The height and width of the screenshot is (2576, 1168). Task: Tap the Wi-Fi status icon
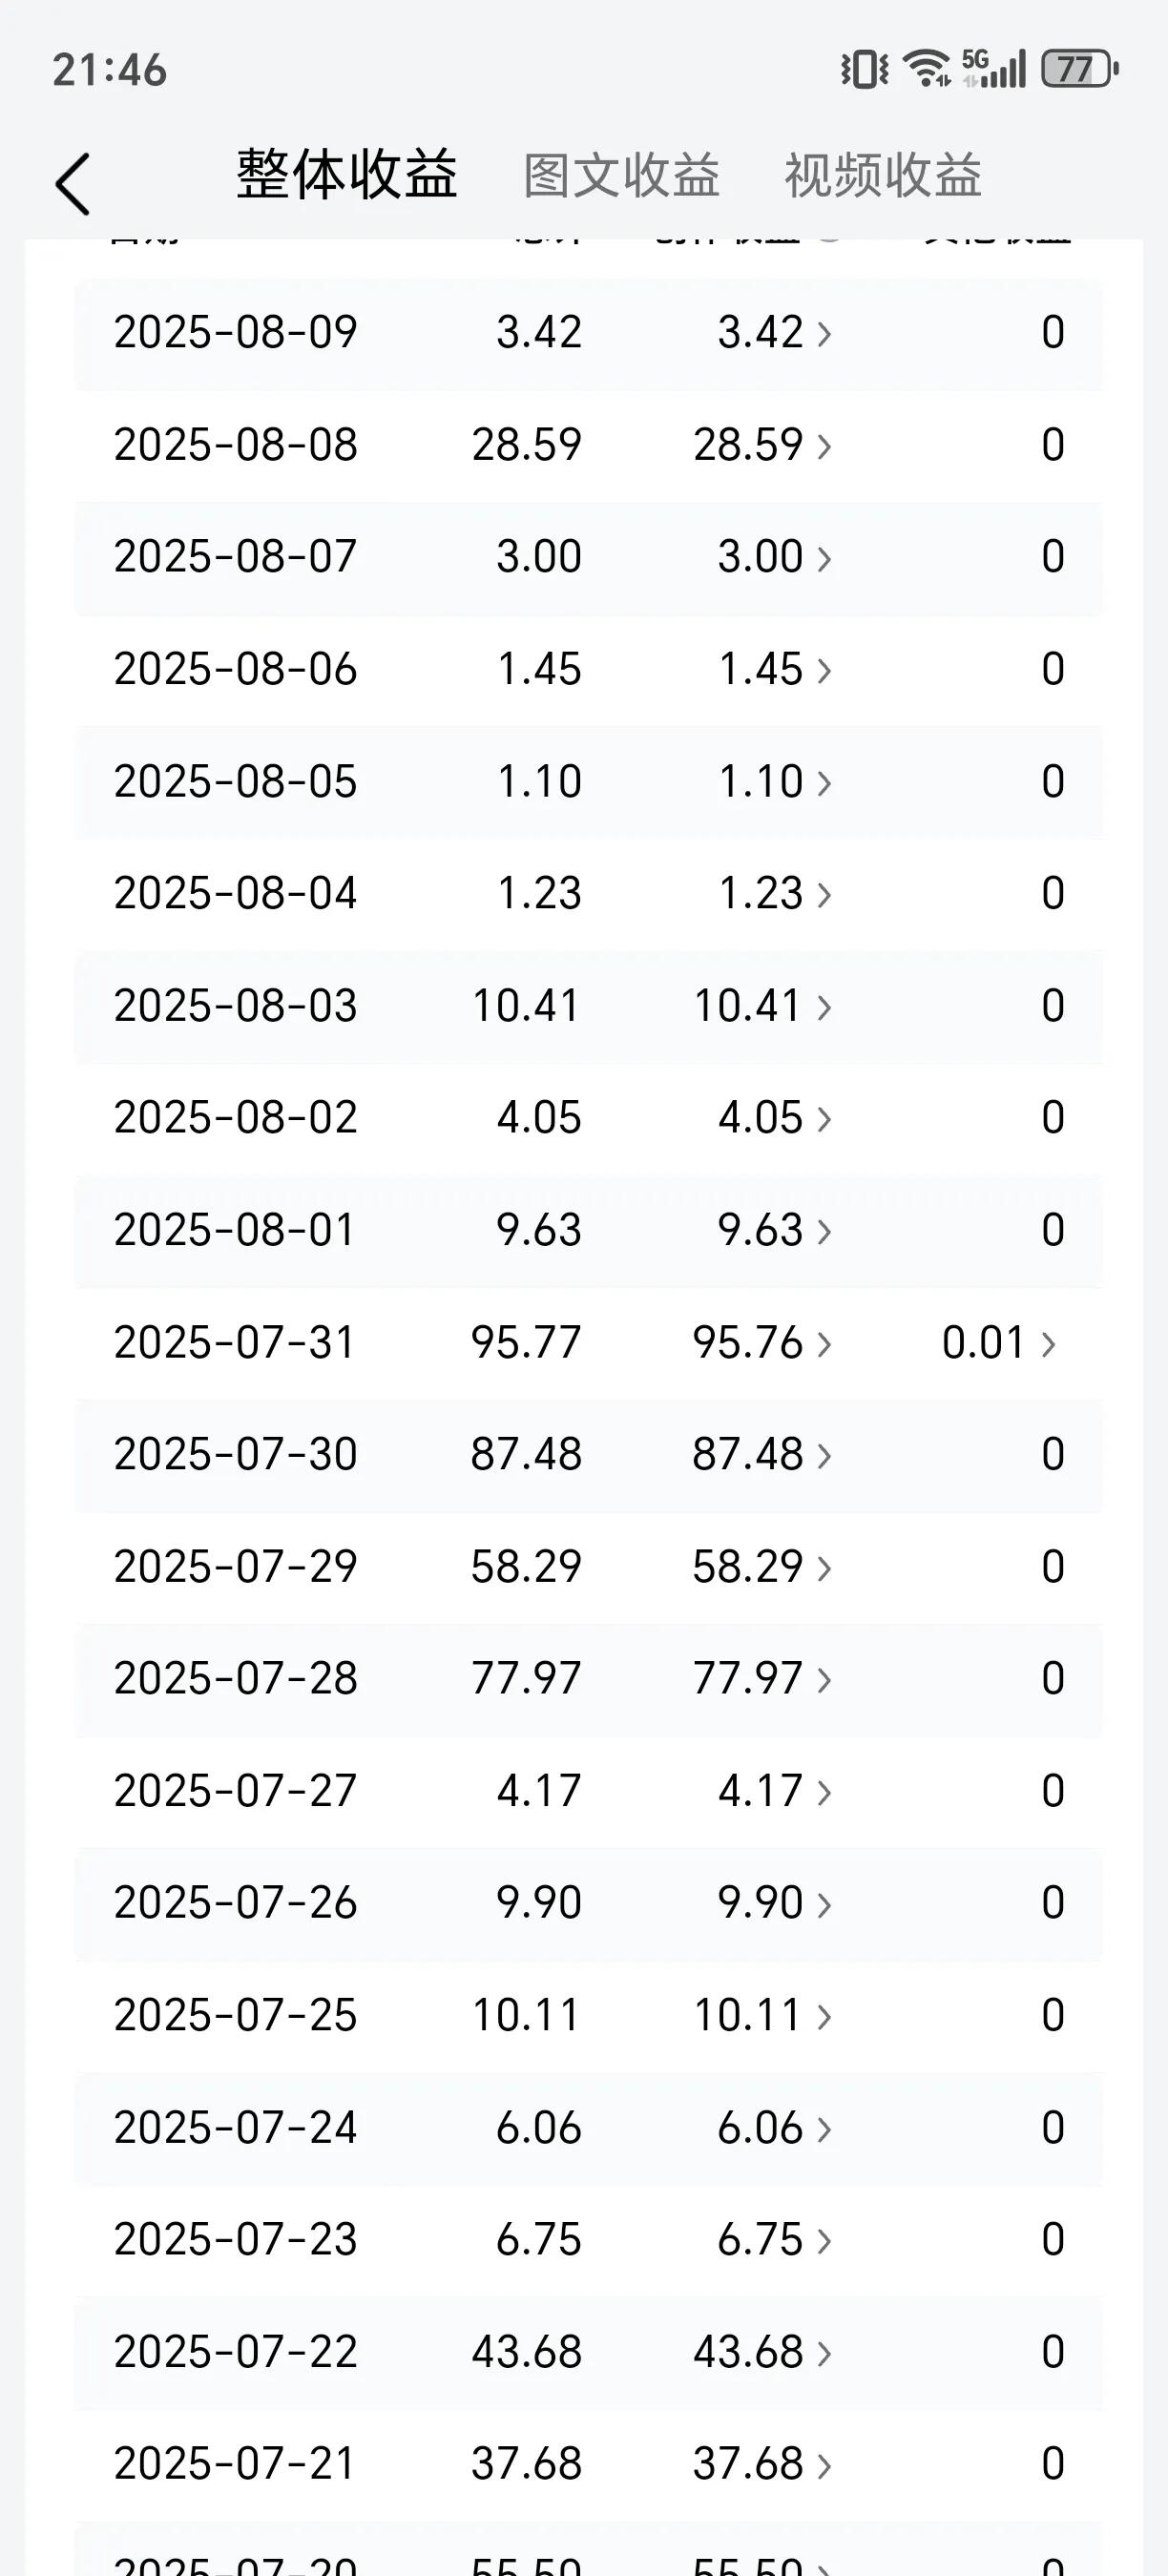926,69
